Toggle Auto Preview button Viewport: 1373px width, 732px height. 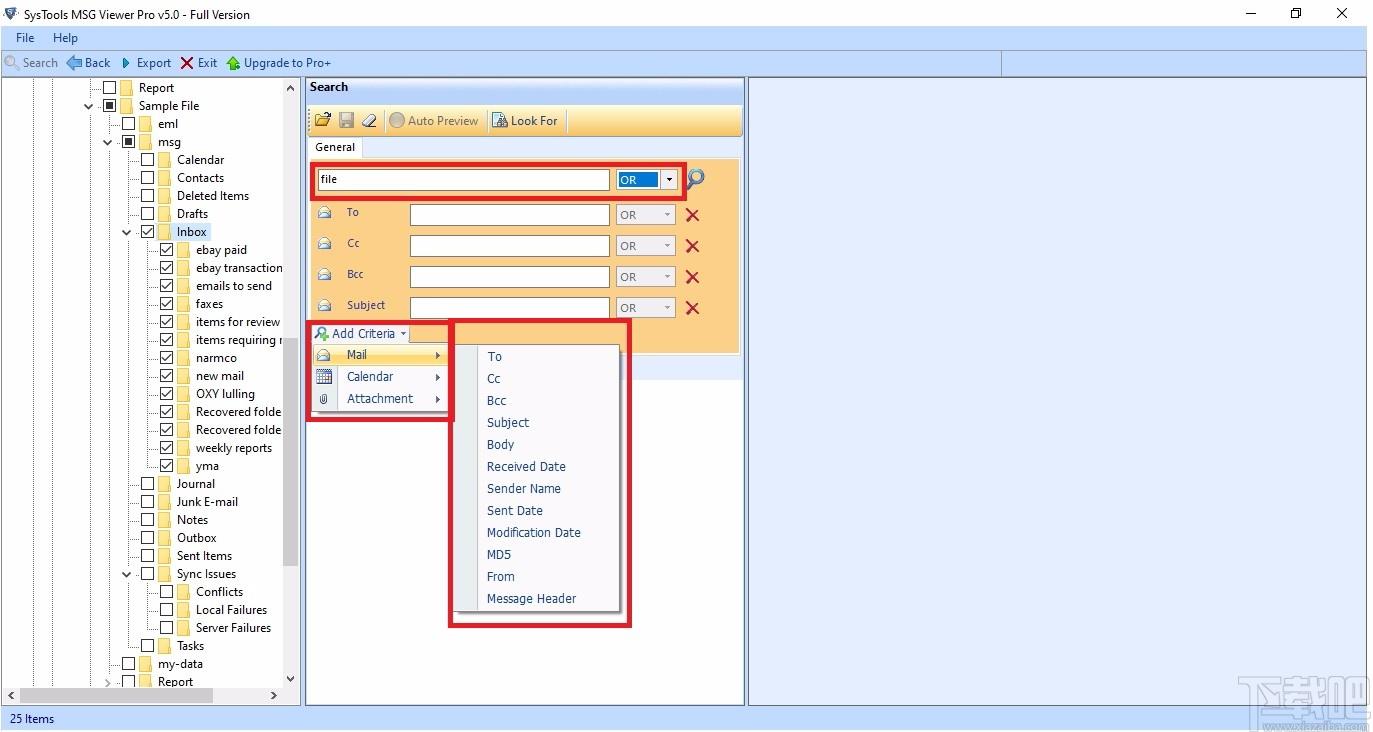[434, 121]
